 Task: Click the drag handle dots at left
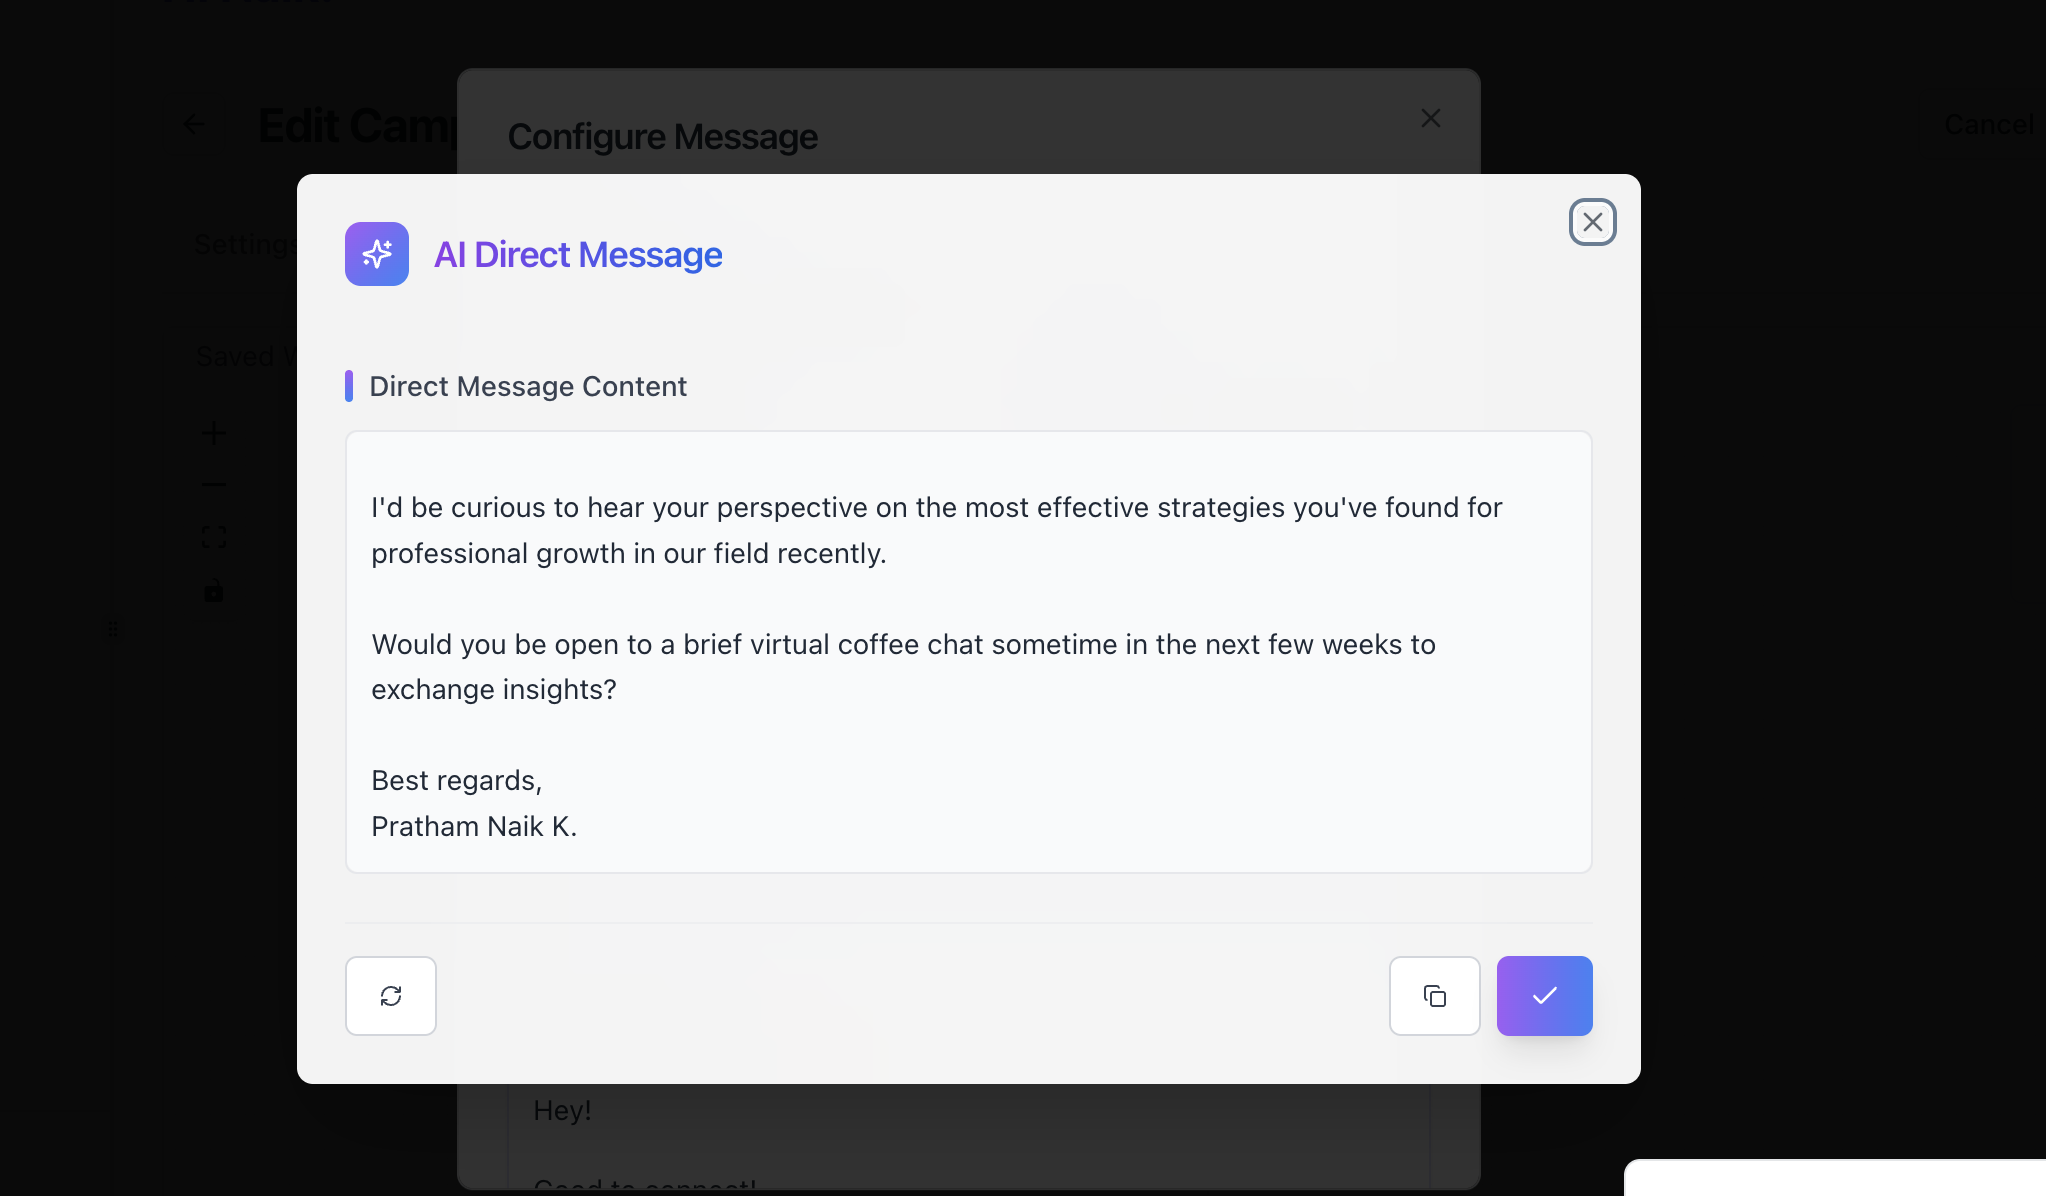(113, 629)
